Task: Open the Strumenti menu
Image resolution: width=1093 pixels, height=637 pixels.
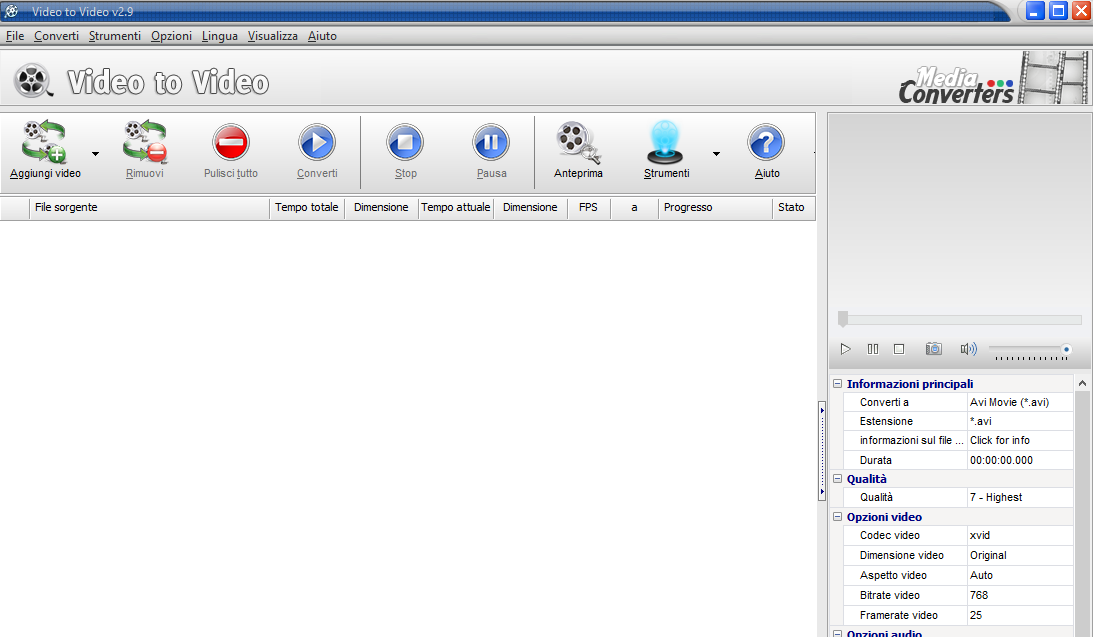Action: click(x=114, y=36)
